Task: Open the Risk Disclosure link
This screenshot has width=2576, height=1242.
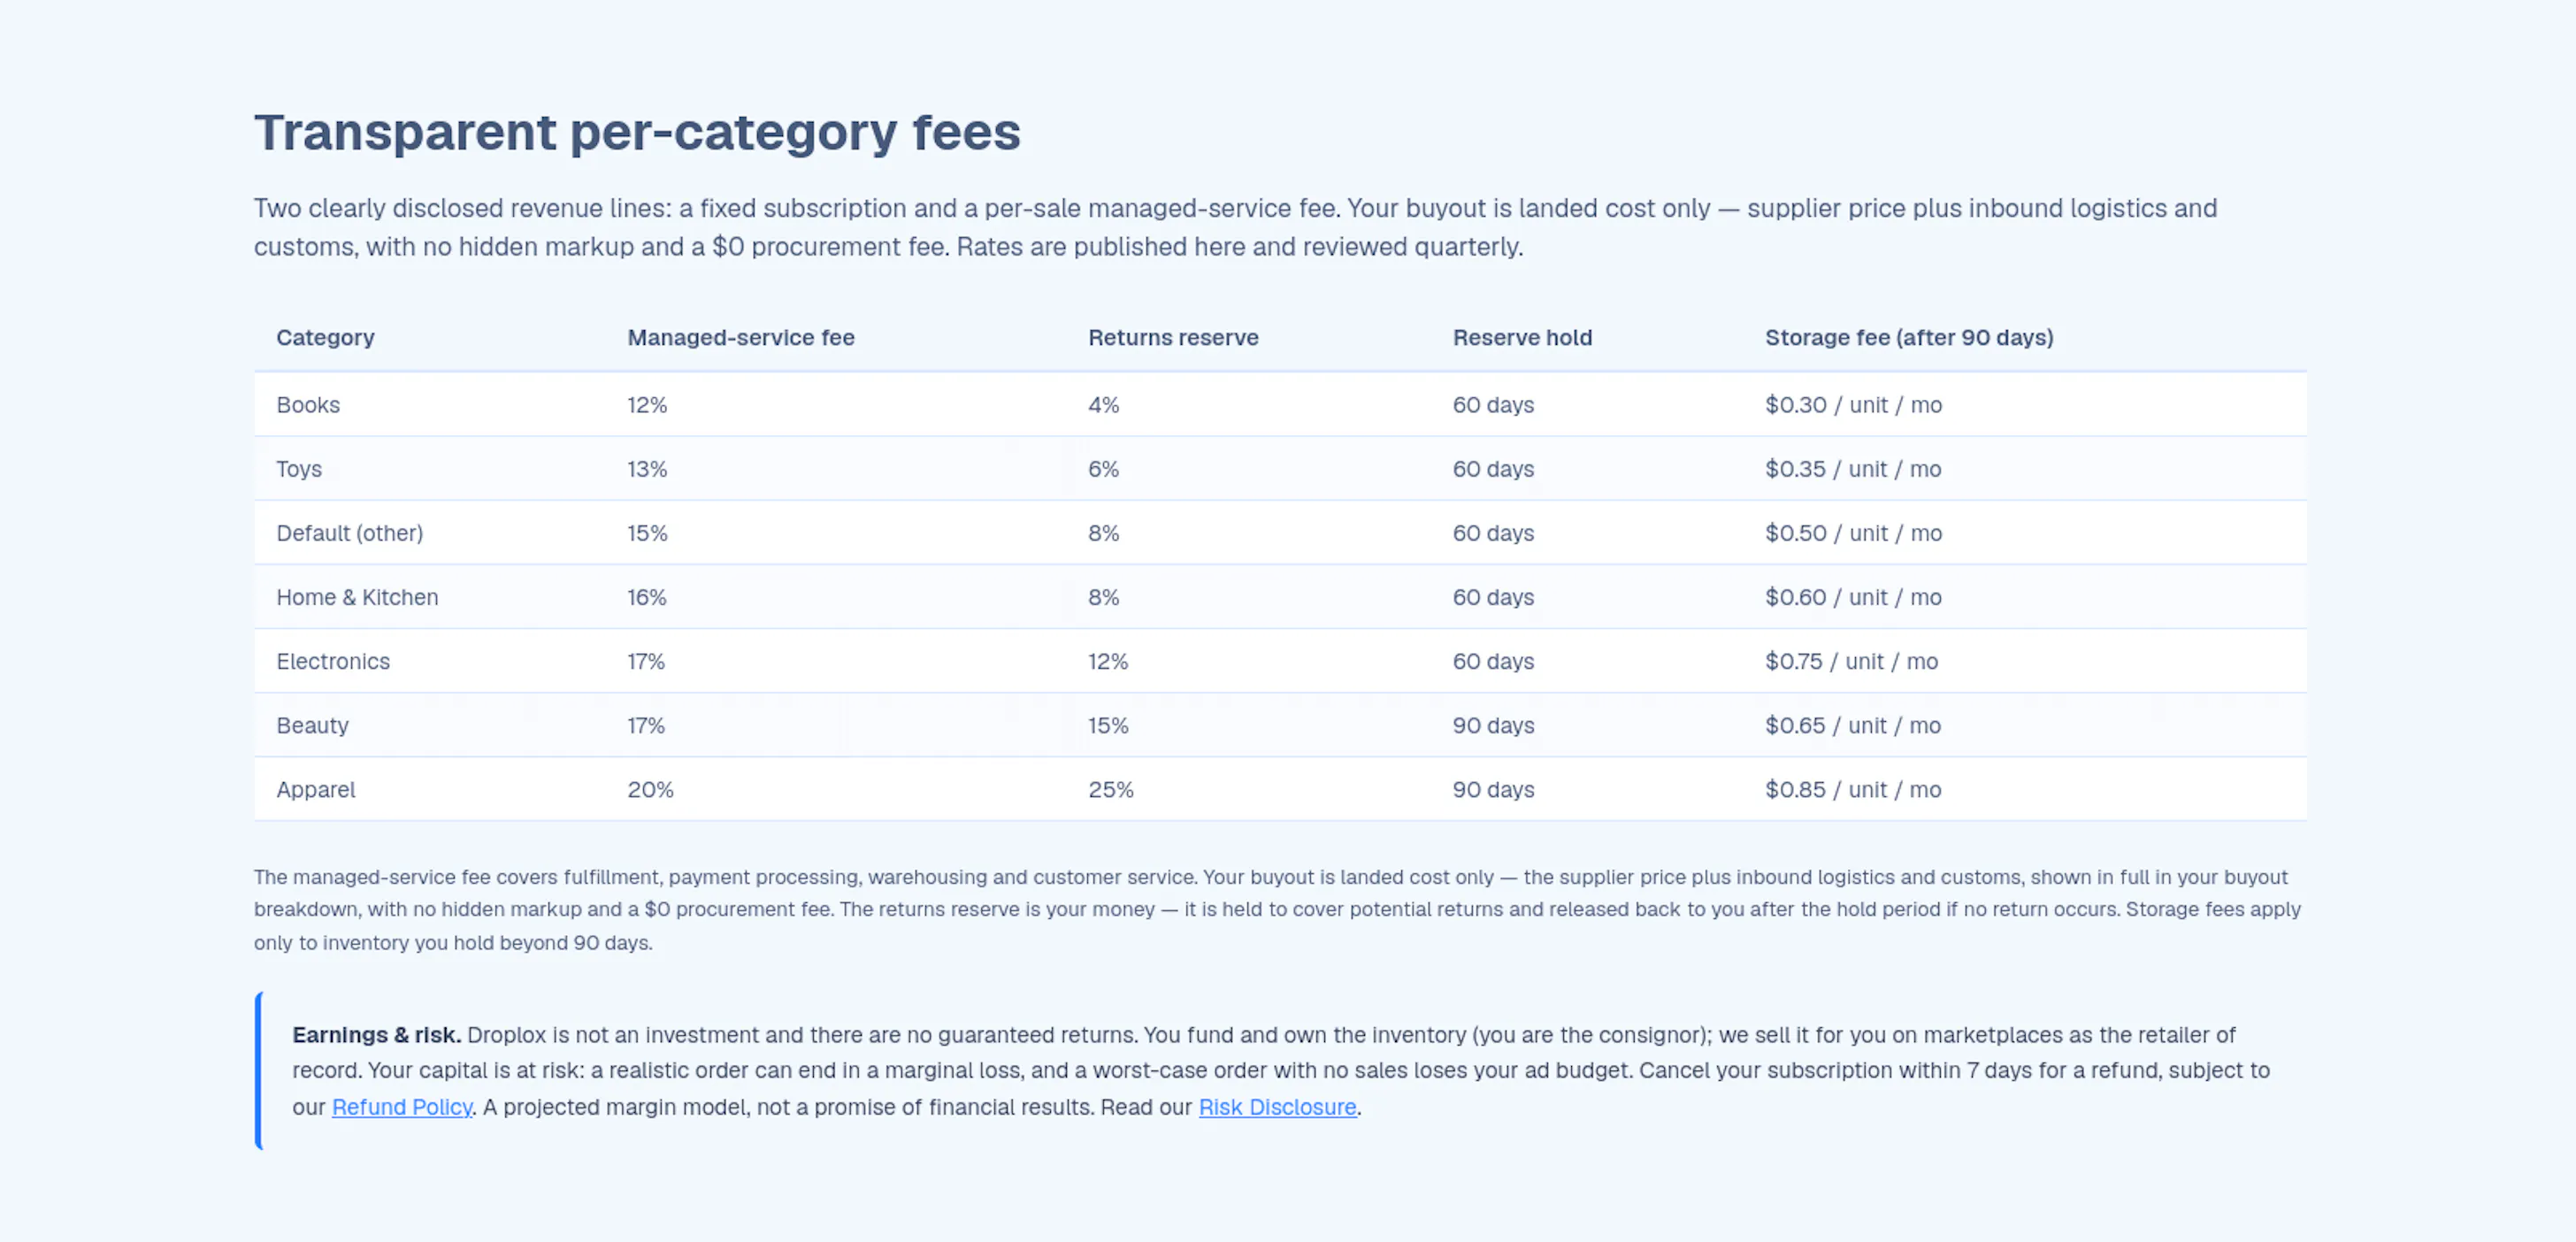Action: click(1277, 1107)
